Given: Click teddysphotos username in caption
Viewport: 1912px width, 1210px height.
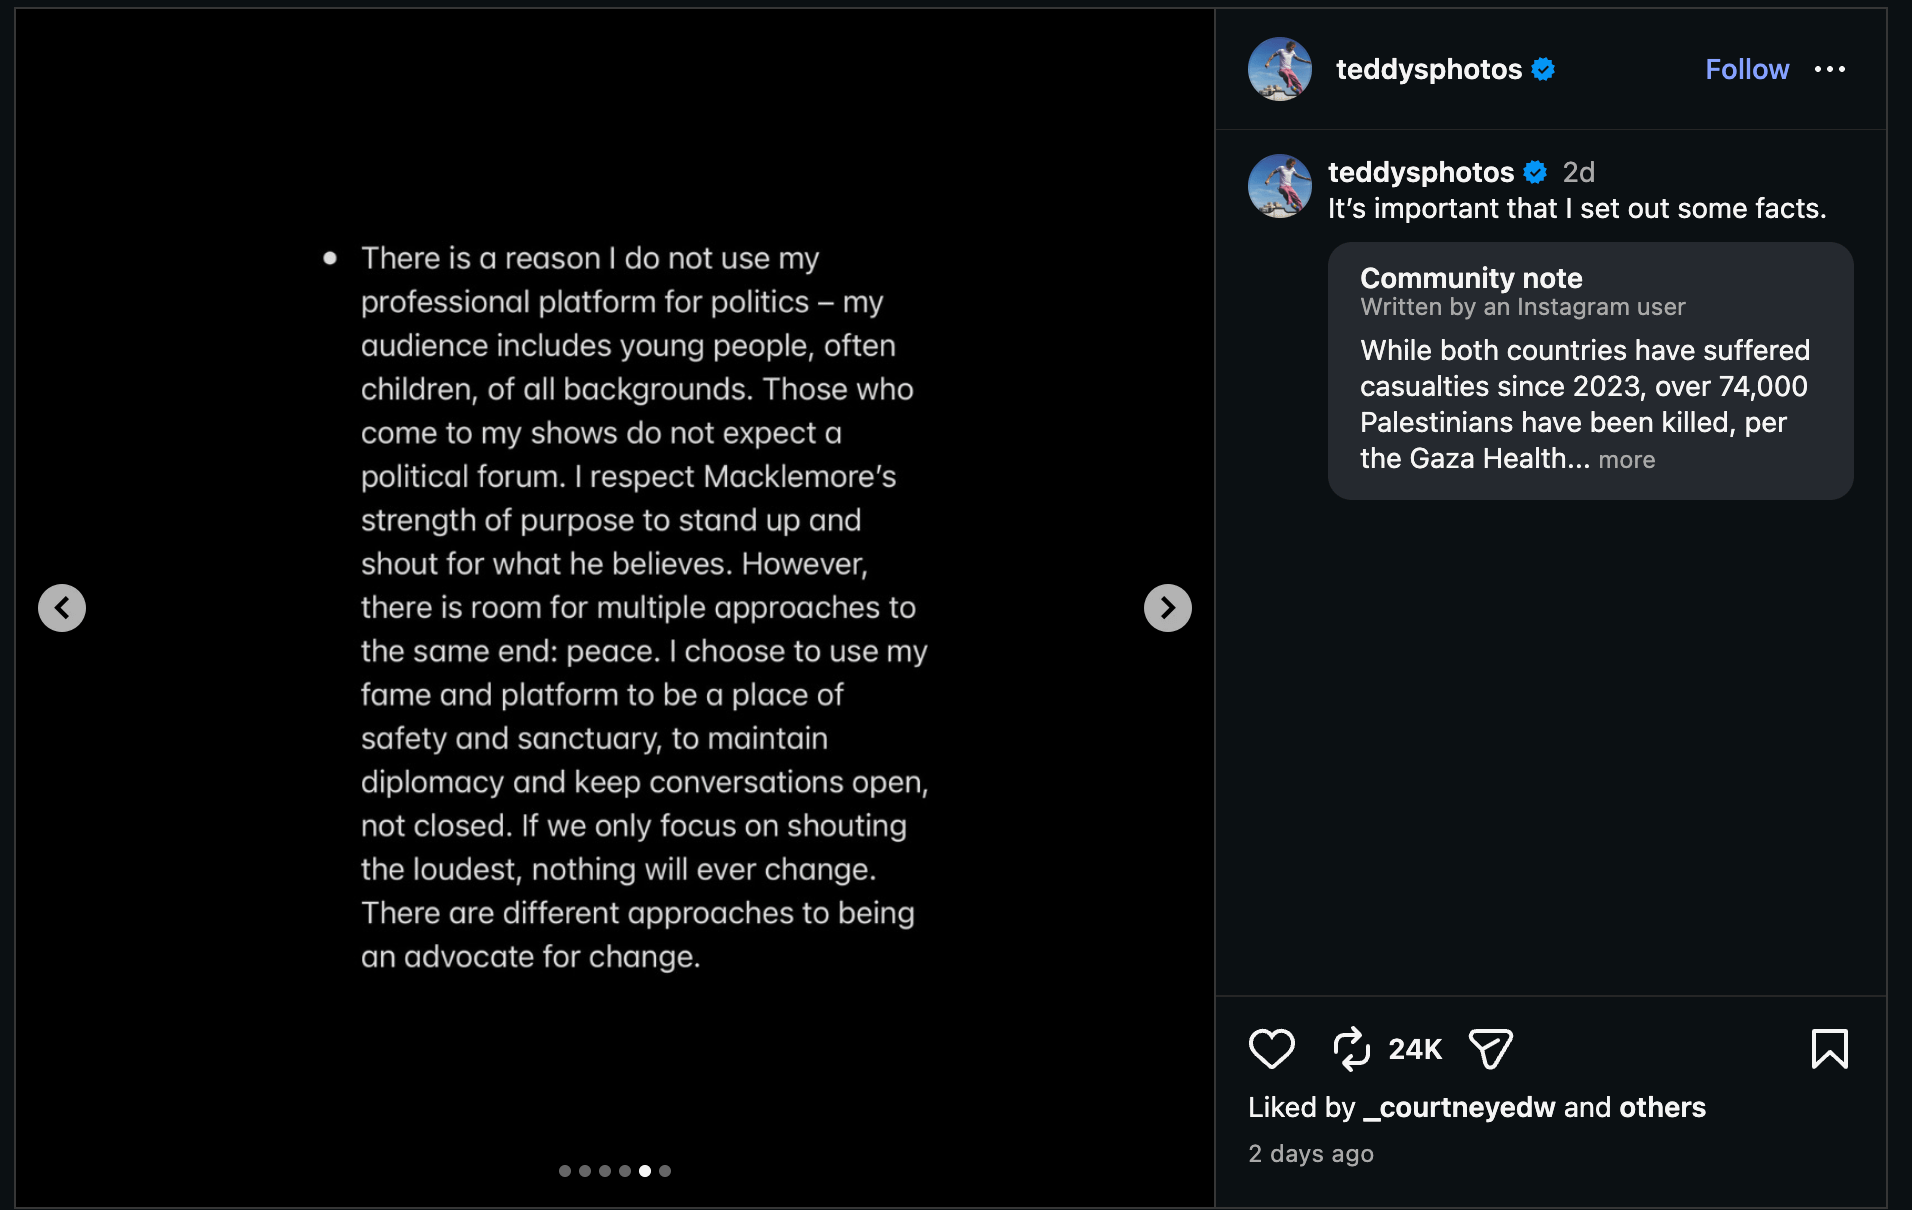Looking at the screenshot, I should tap(1420, 172).
